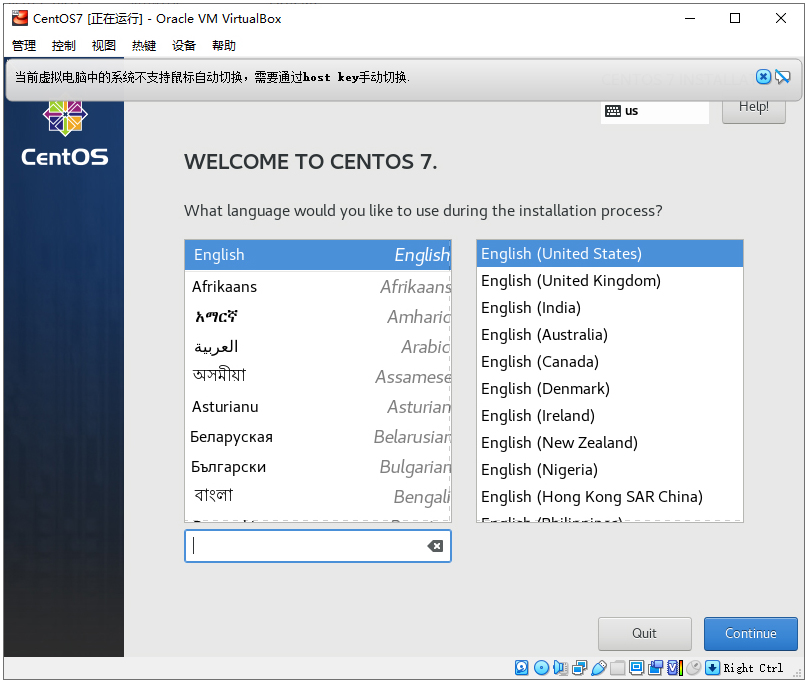Click the hard disk activity status icon
This screenshot has height=684, width=808.
[521, 668]
